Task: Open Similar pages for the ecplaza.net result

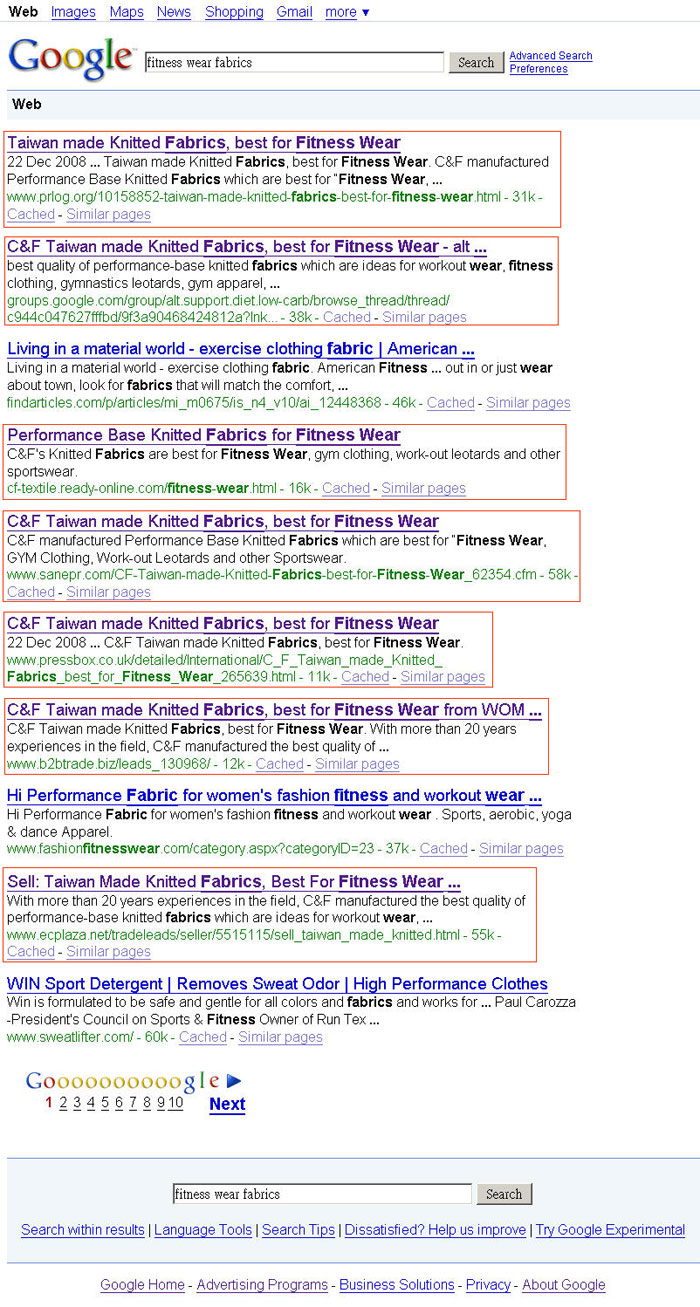Action: point(108,952)
